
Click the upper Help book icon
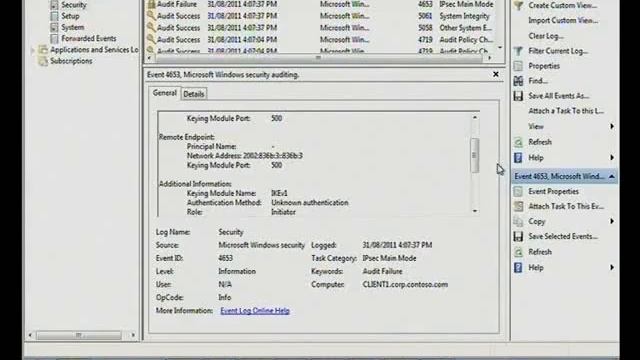(x=518, y=158)
